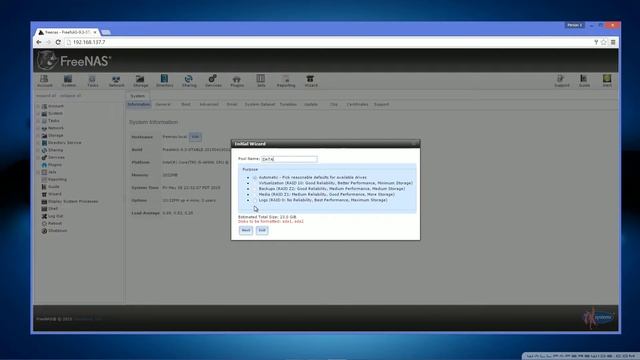
Task: Expand the Account tree node
Action: point(38,106)
